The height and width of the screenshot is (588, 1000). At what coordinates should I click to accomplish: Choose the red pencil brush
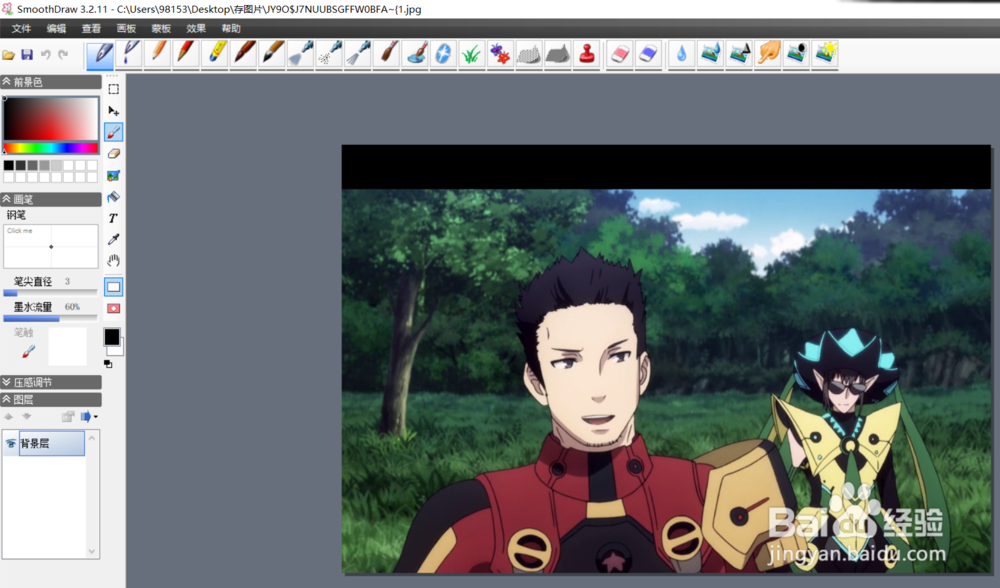click(186, 54)
